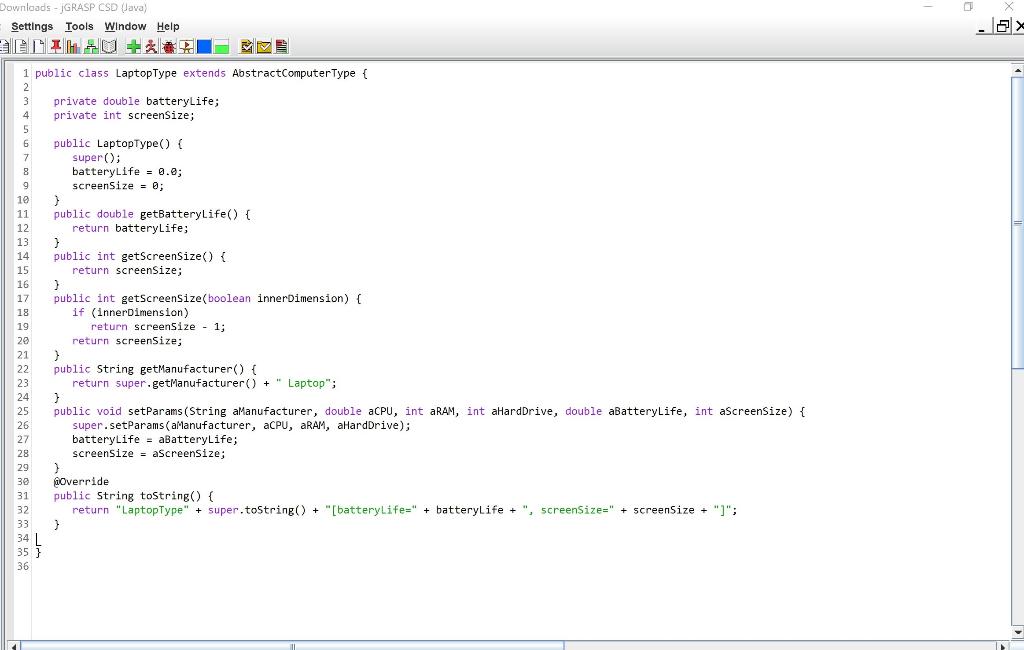Click the " Laptop" string literal
The image size is (1024, 650).
[x=303, y=383]
